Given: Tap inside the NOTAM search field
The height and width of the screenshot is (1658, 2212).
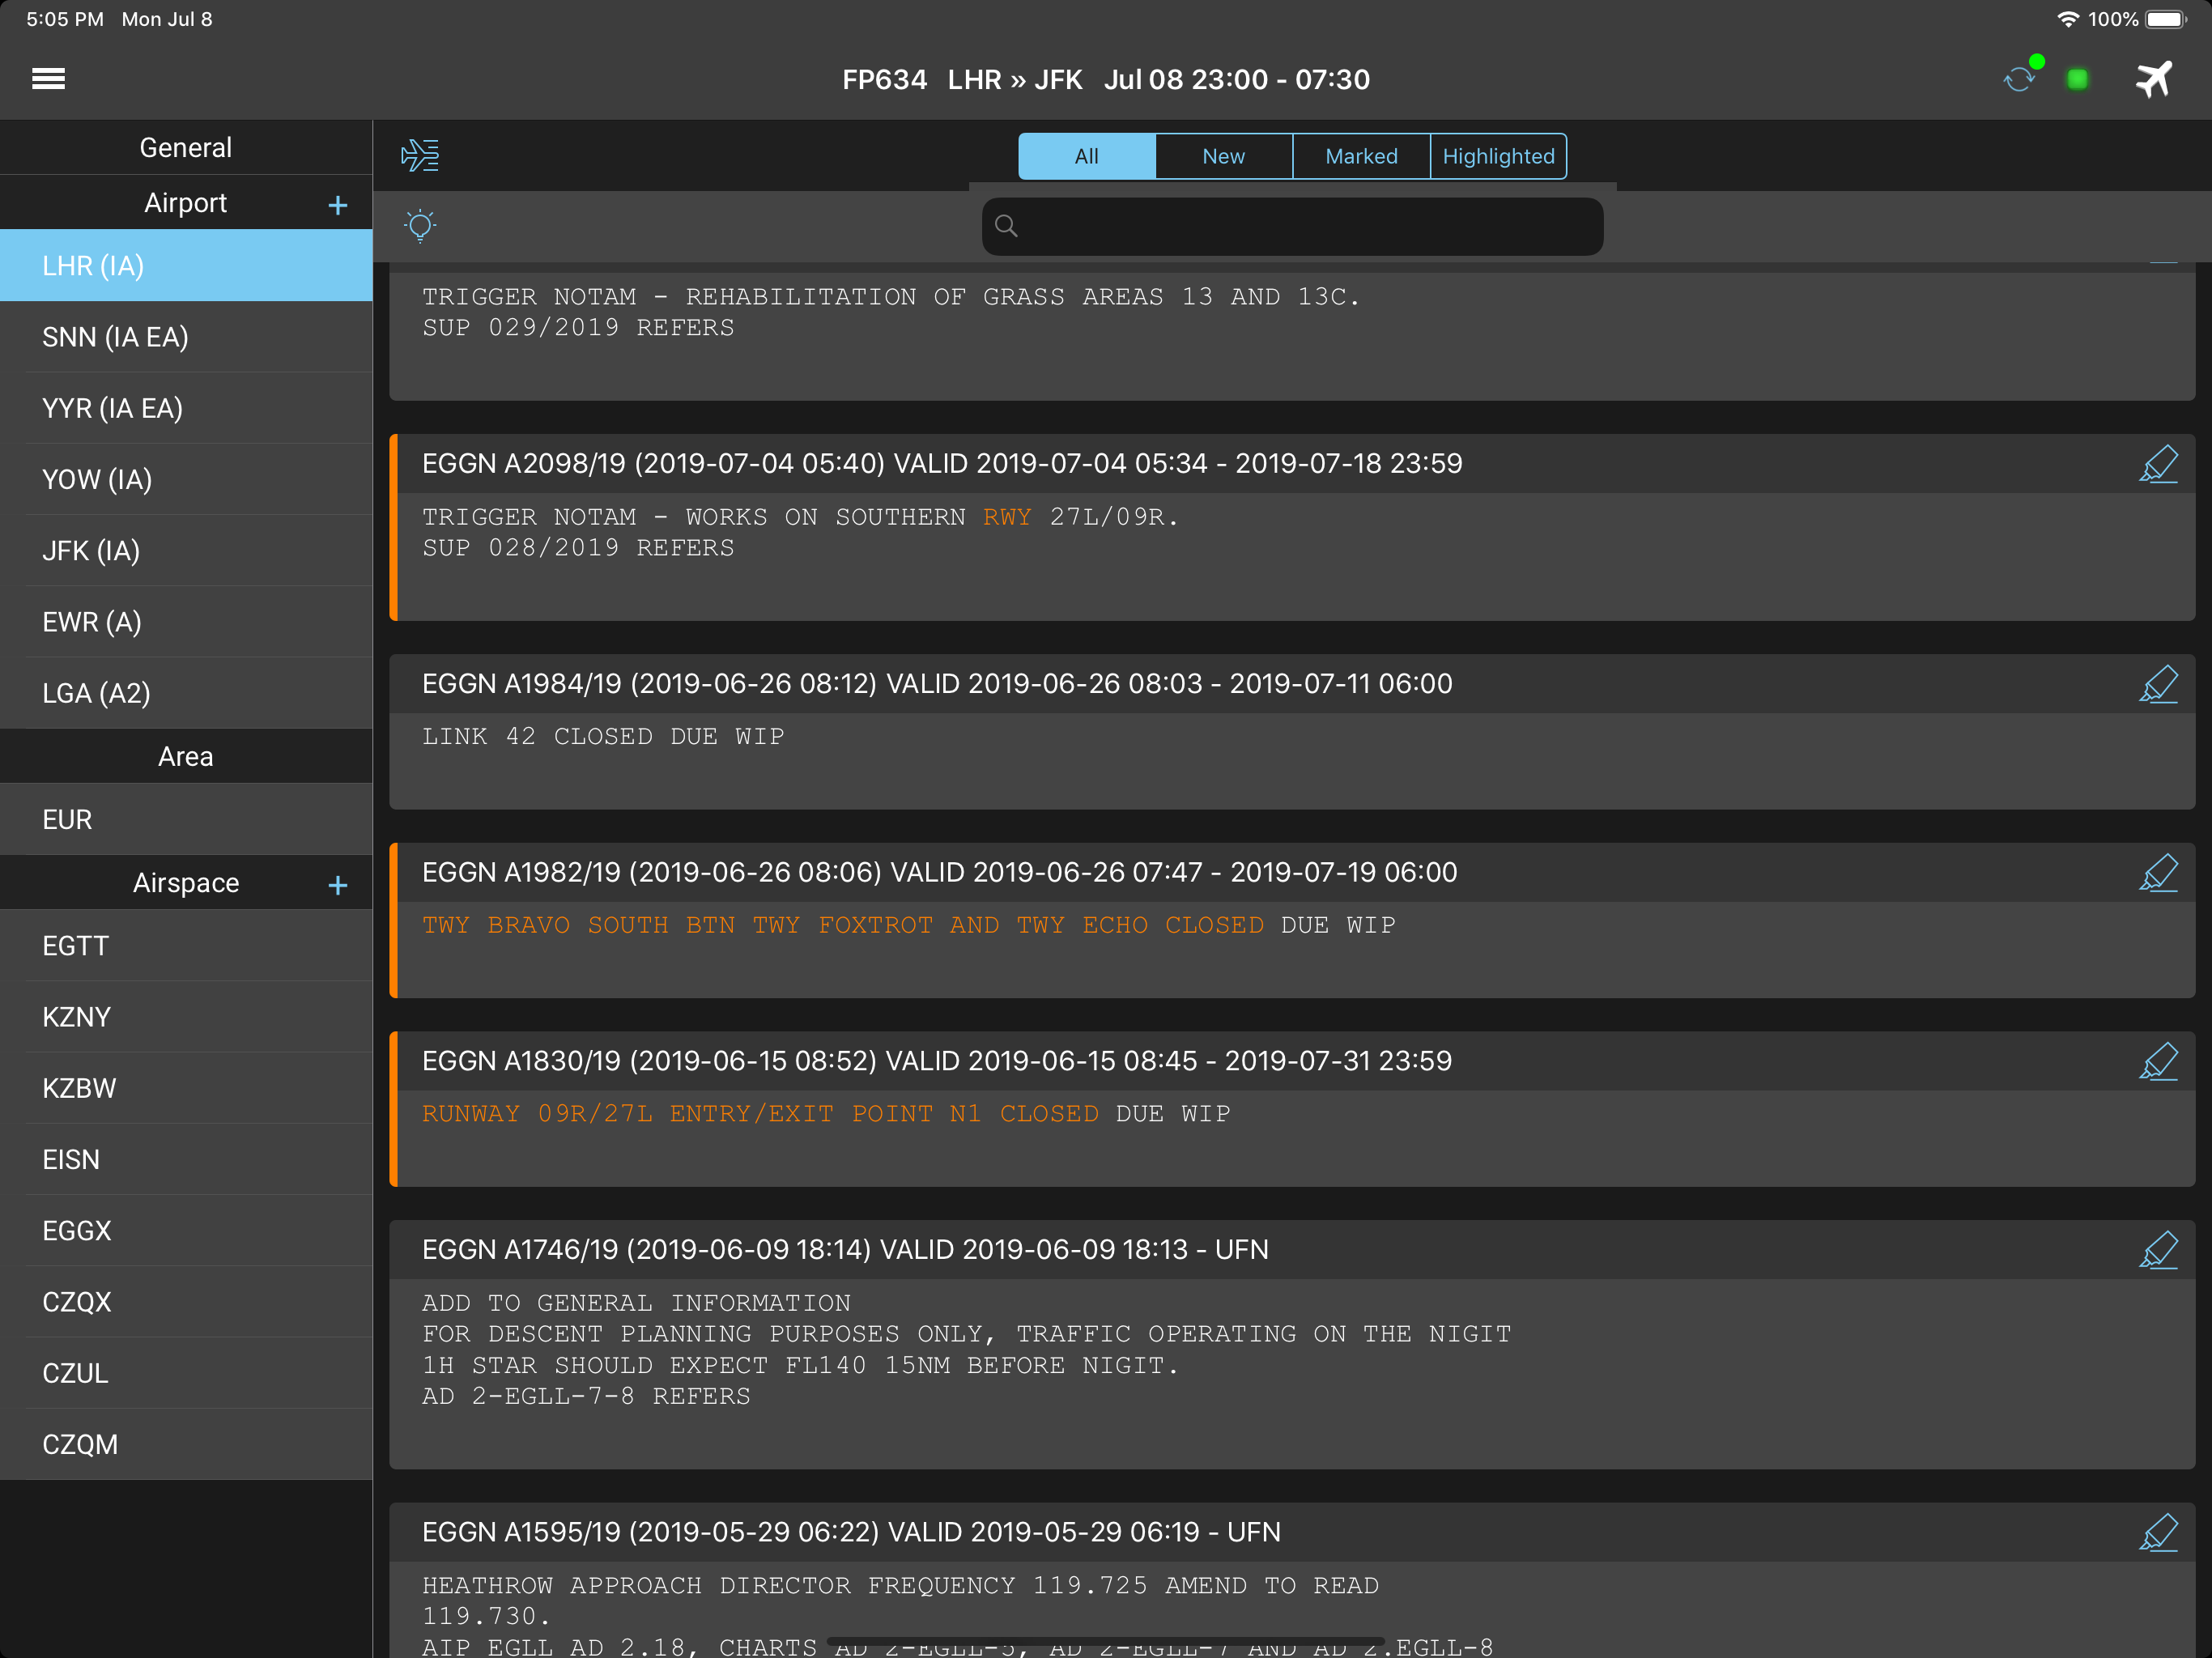Looking at the screenshot, I should [1290, 226].
